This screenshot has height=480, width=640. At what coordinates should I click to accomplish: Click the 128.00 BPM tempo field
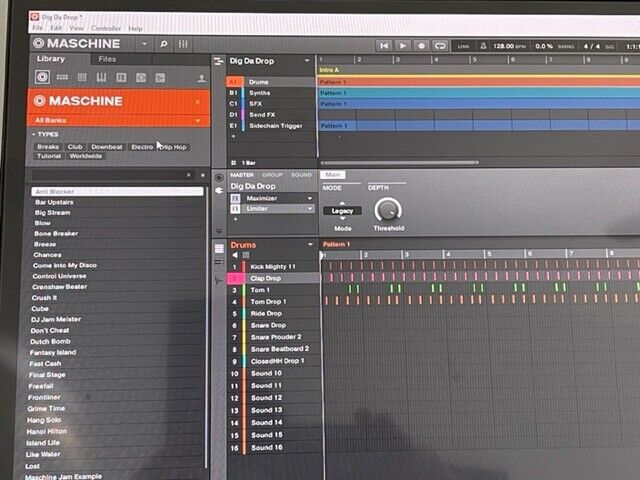pos(509,46)
